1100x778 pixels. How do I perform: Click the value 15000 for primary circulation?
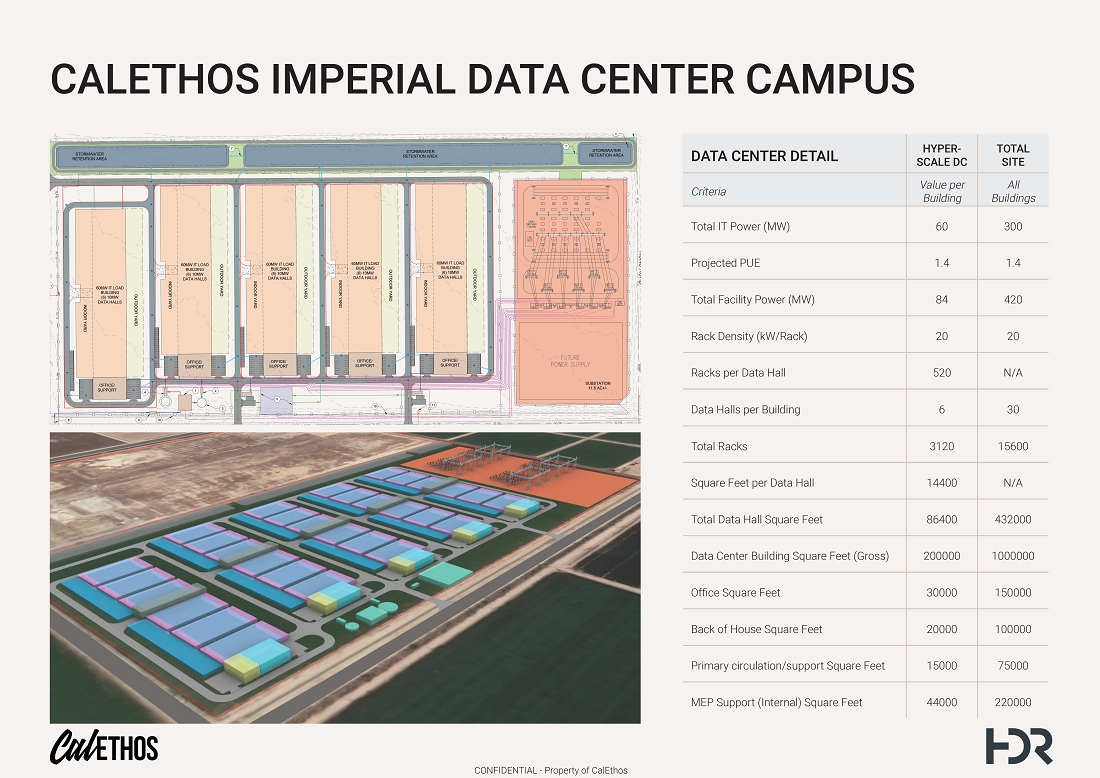(x=941, y=666)
